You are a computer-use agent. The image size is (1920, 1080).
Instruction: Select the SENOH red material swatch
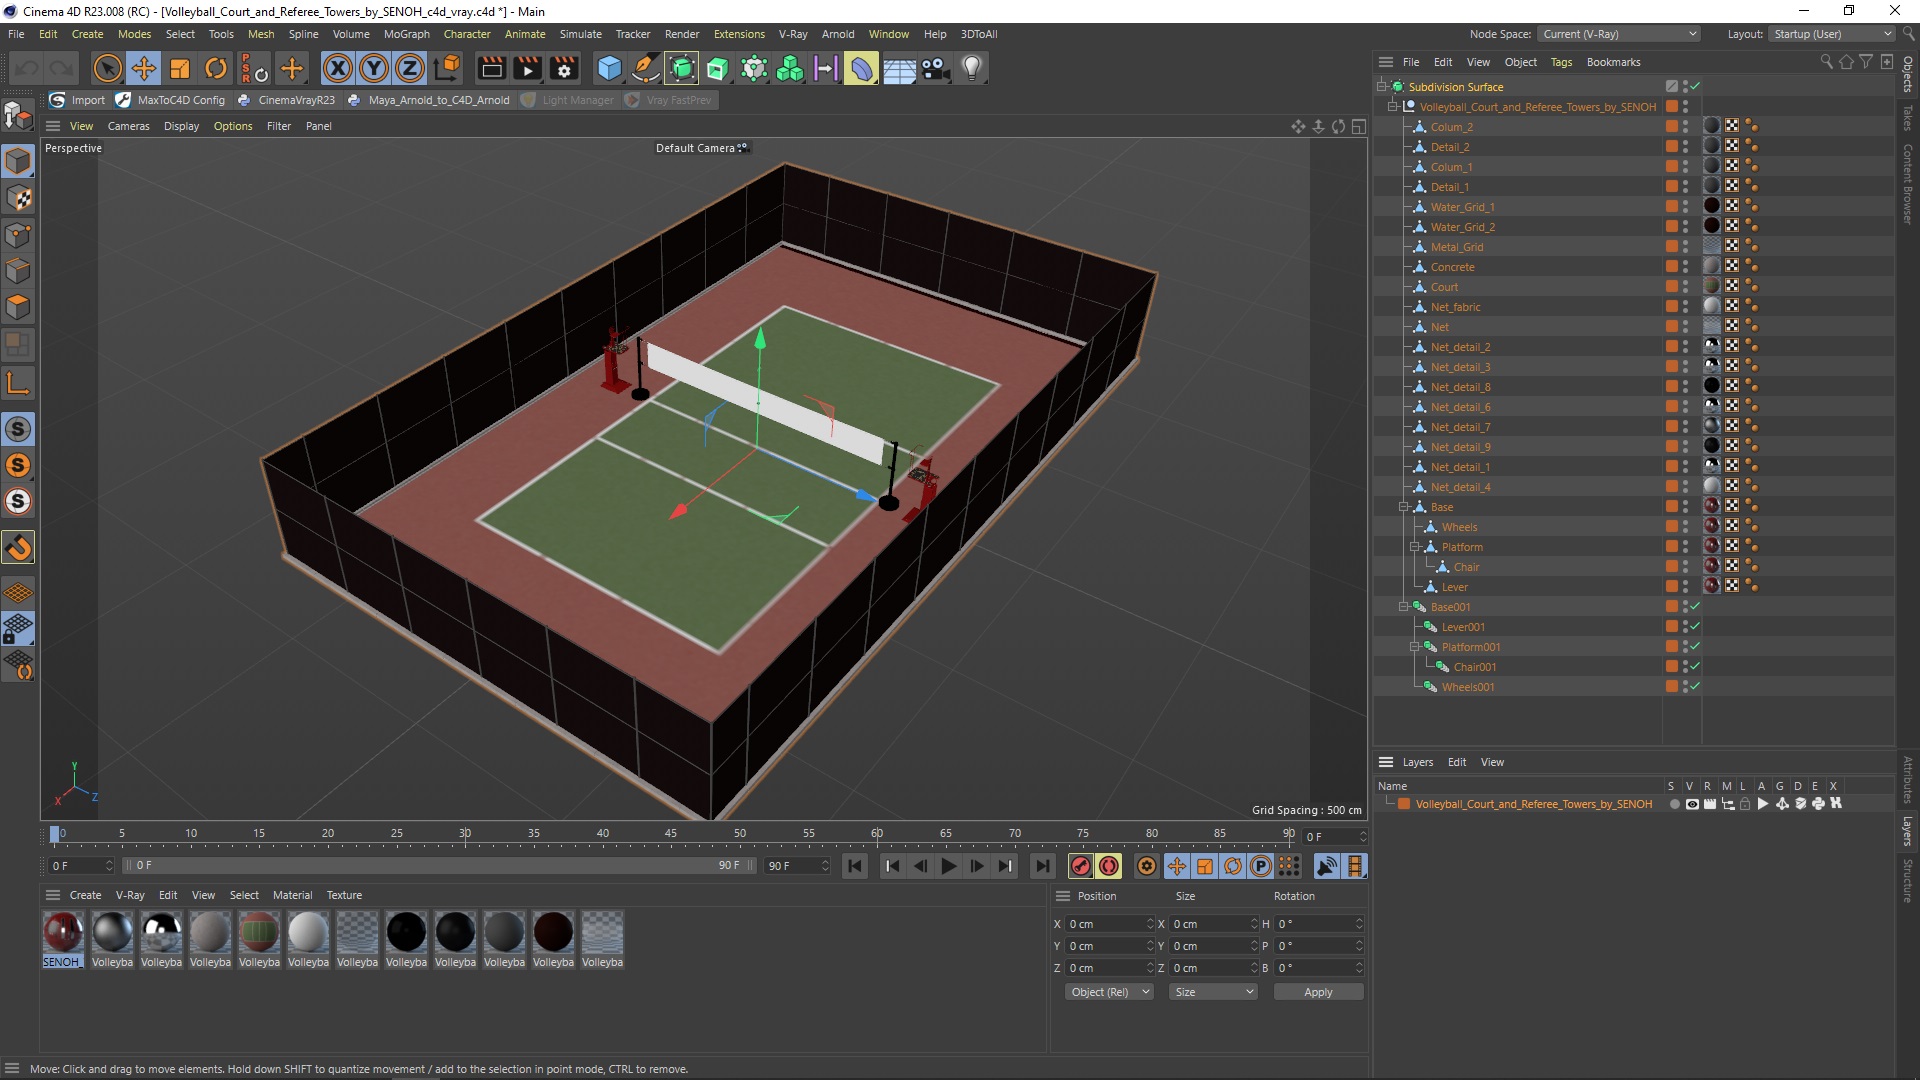coord(62,932)
